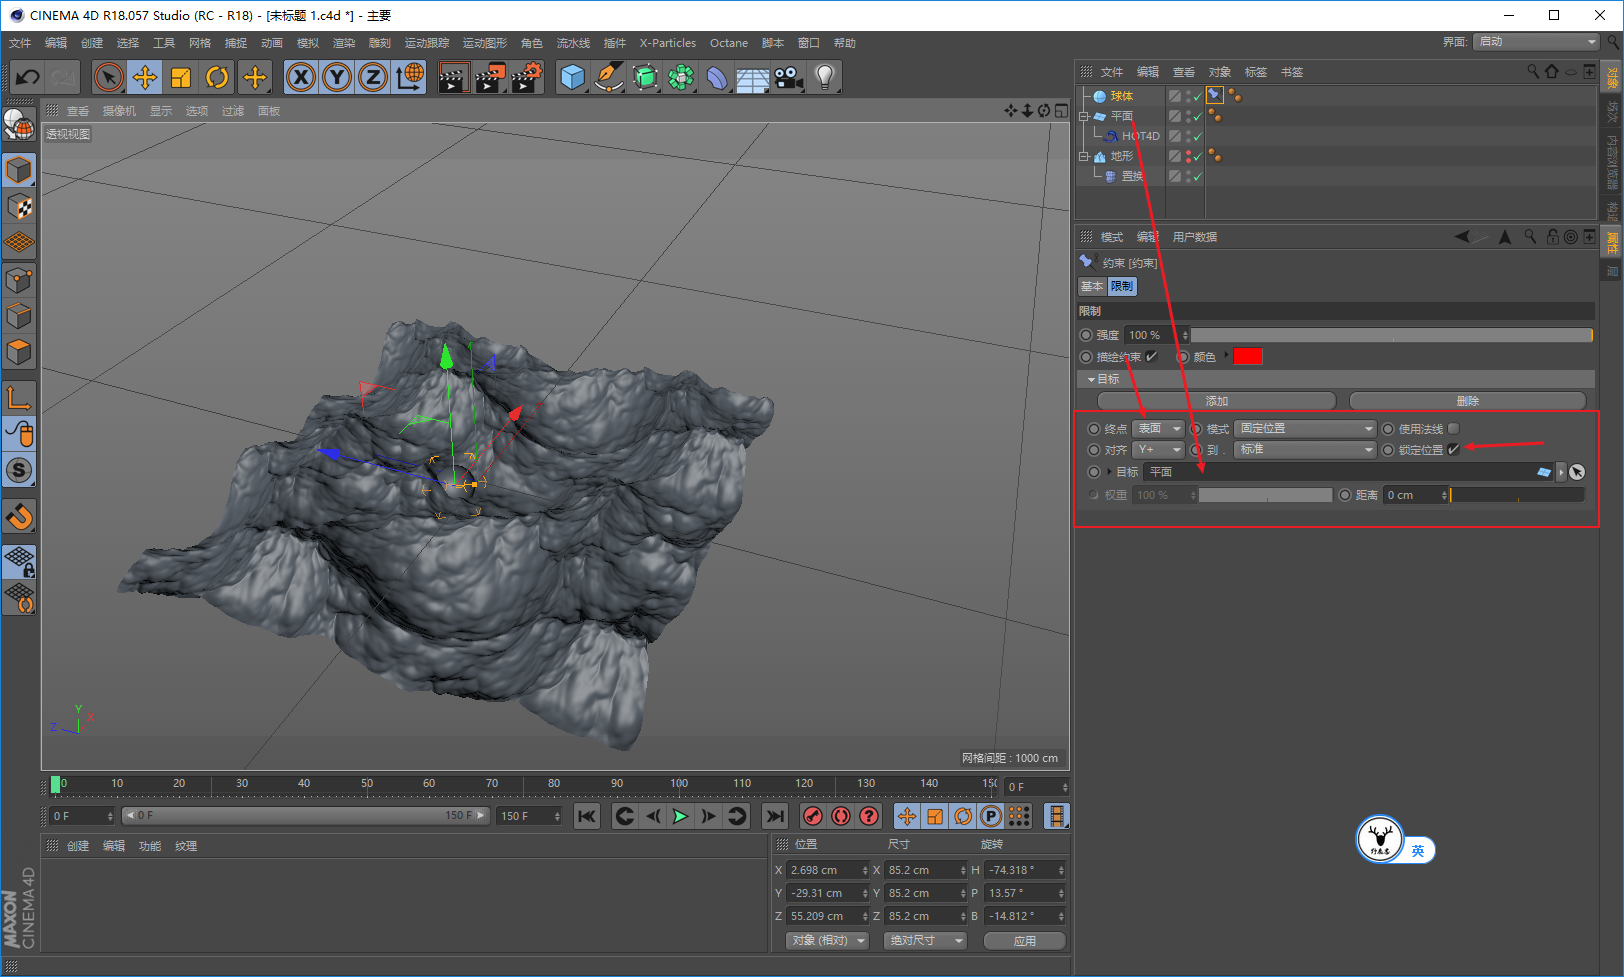
Task: Enable the Axis mode L icon
Action: [x=19, y=398]
